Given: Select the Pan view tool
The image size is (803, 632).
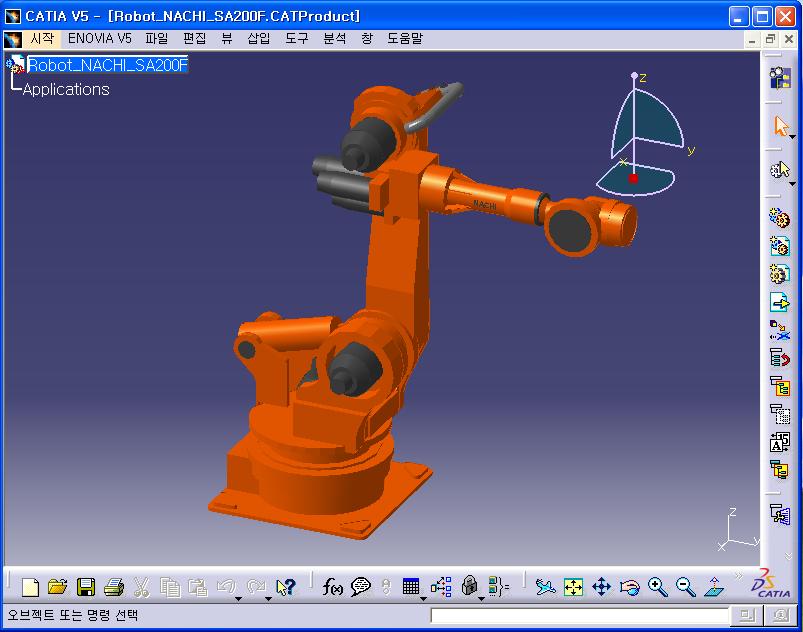Looking at the screenshot, I should 601,587.
